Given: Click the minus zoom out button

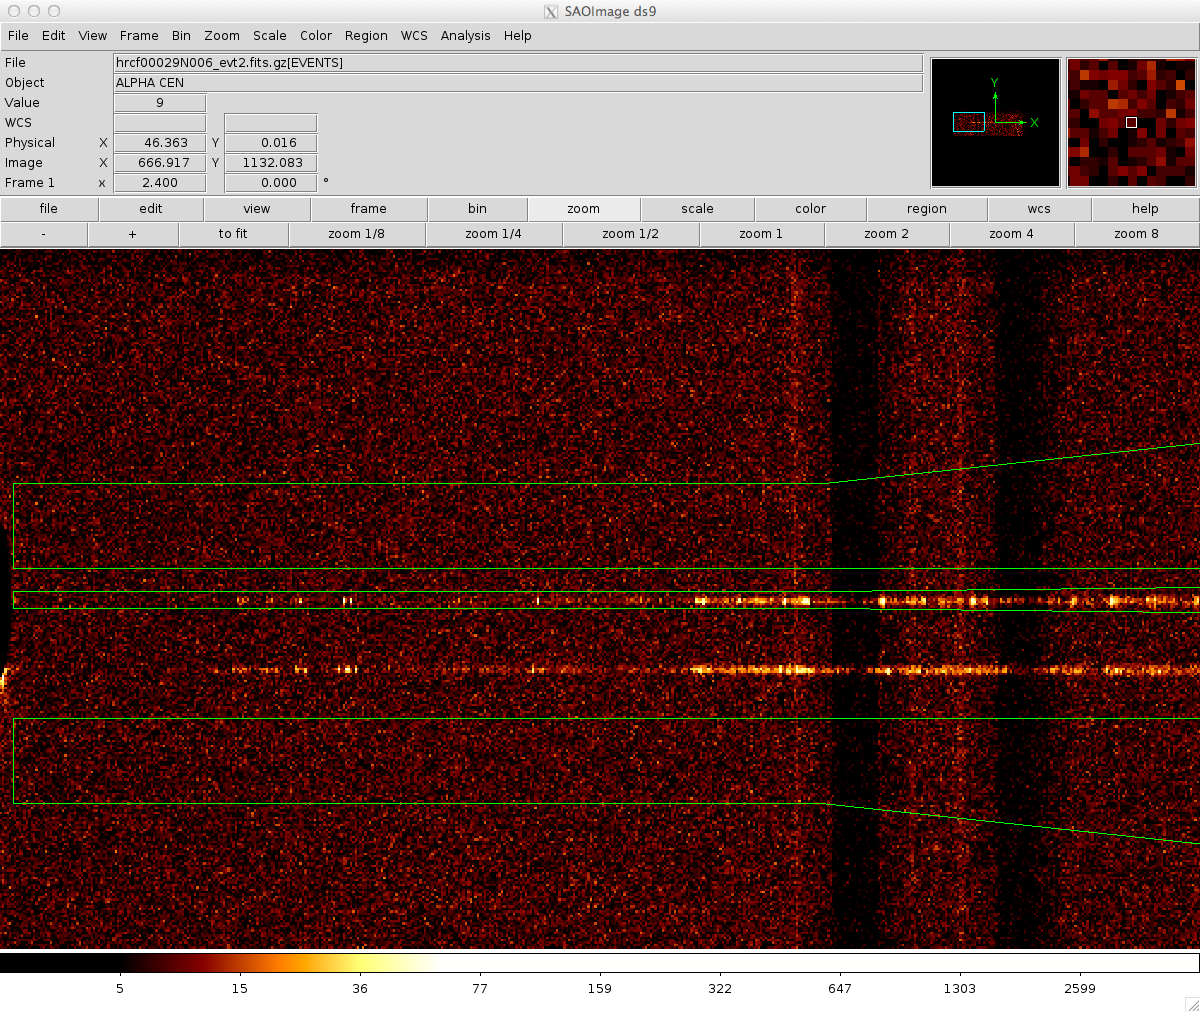Looking at the screenshot, I should point(44,234).
